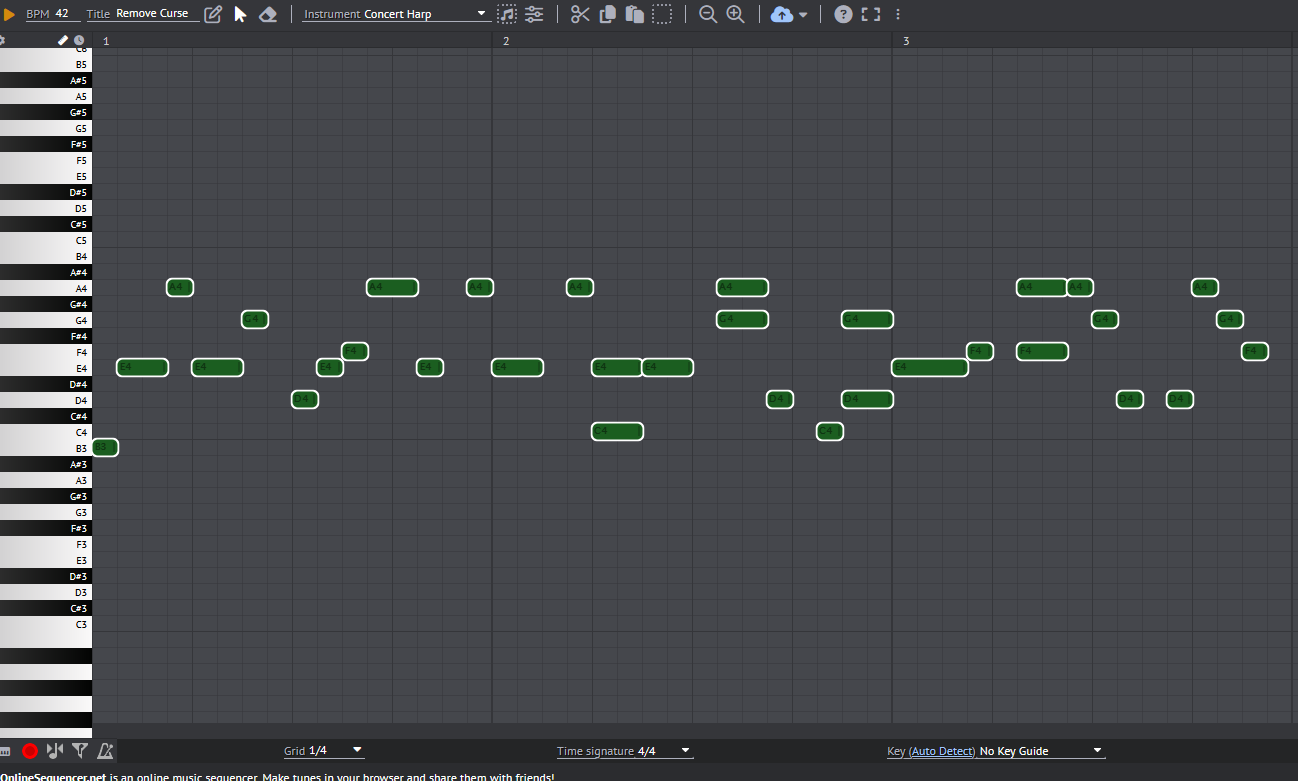Activate the arrow selection tool

[240, 14]
